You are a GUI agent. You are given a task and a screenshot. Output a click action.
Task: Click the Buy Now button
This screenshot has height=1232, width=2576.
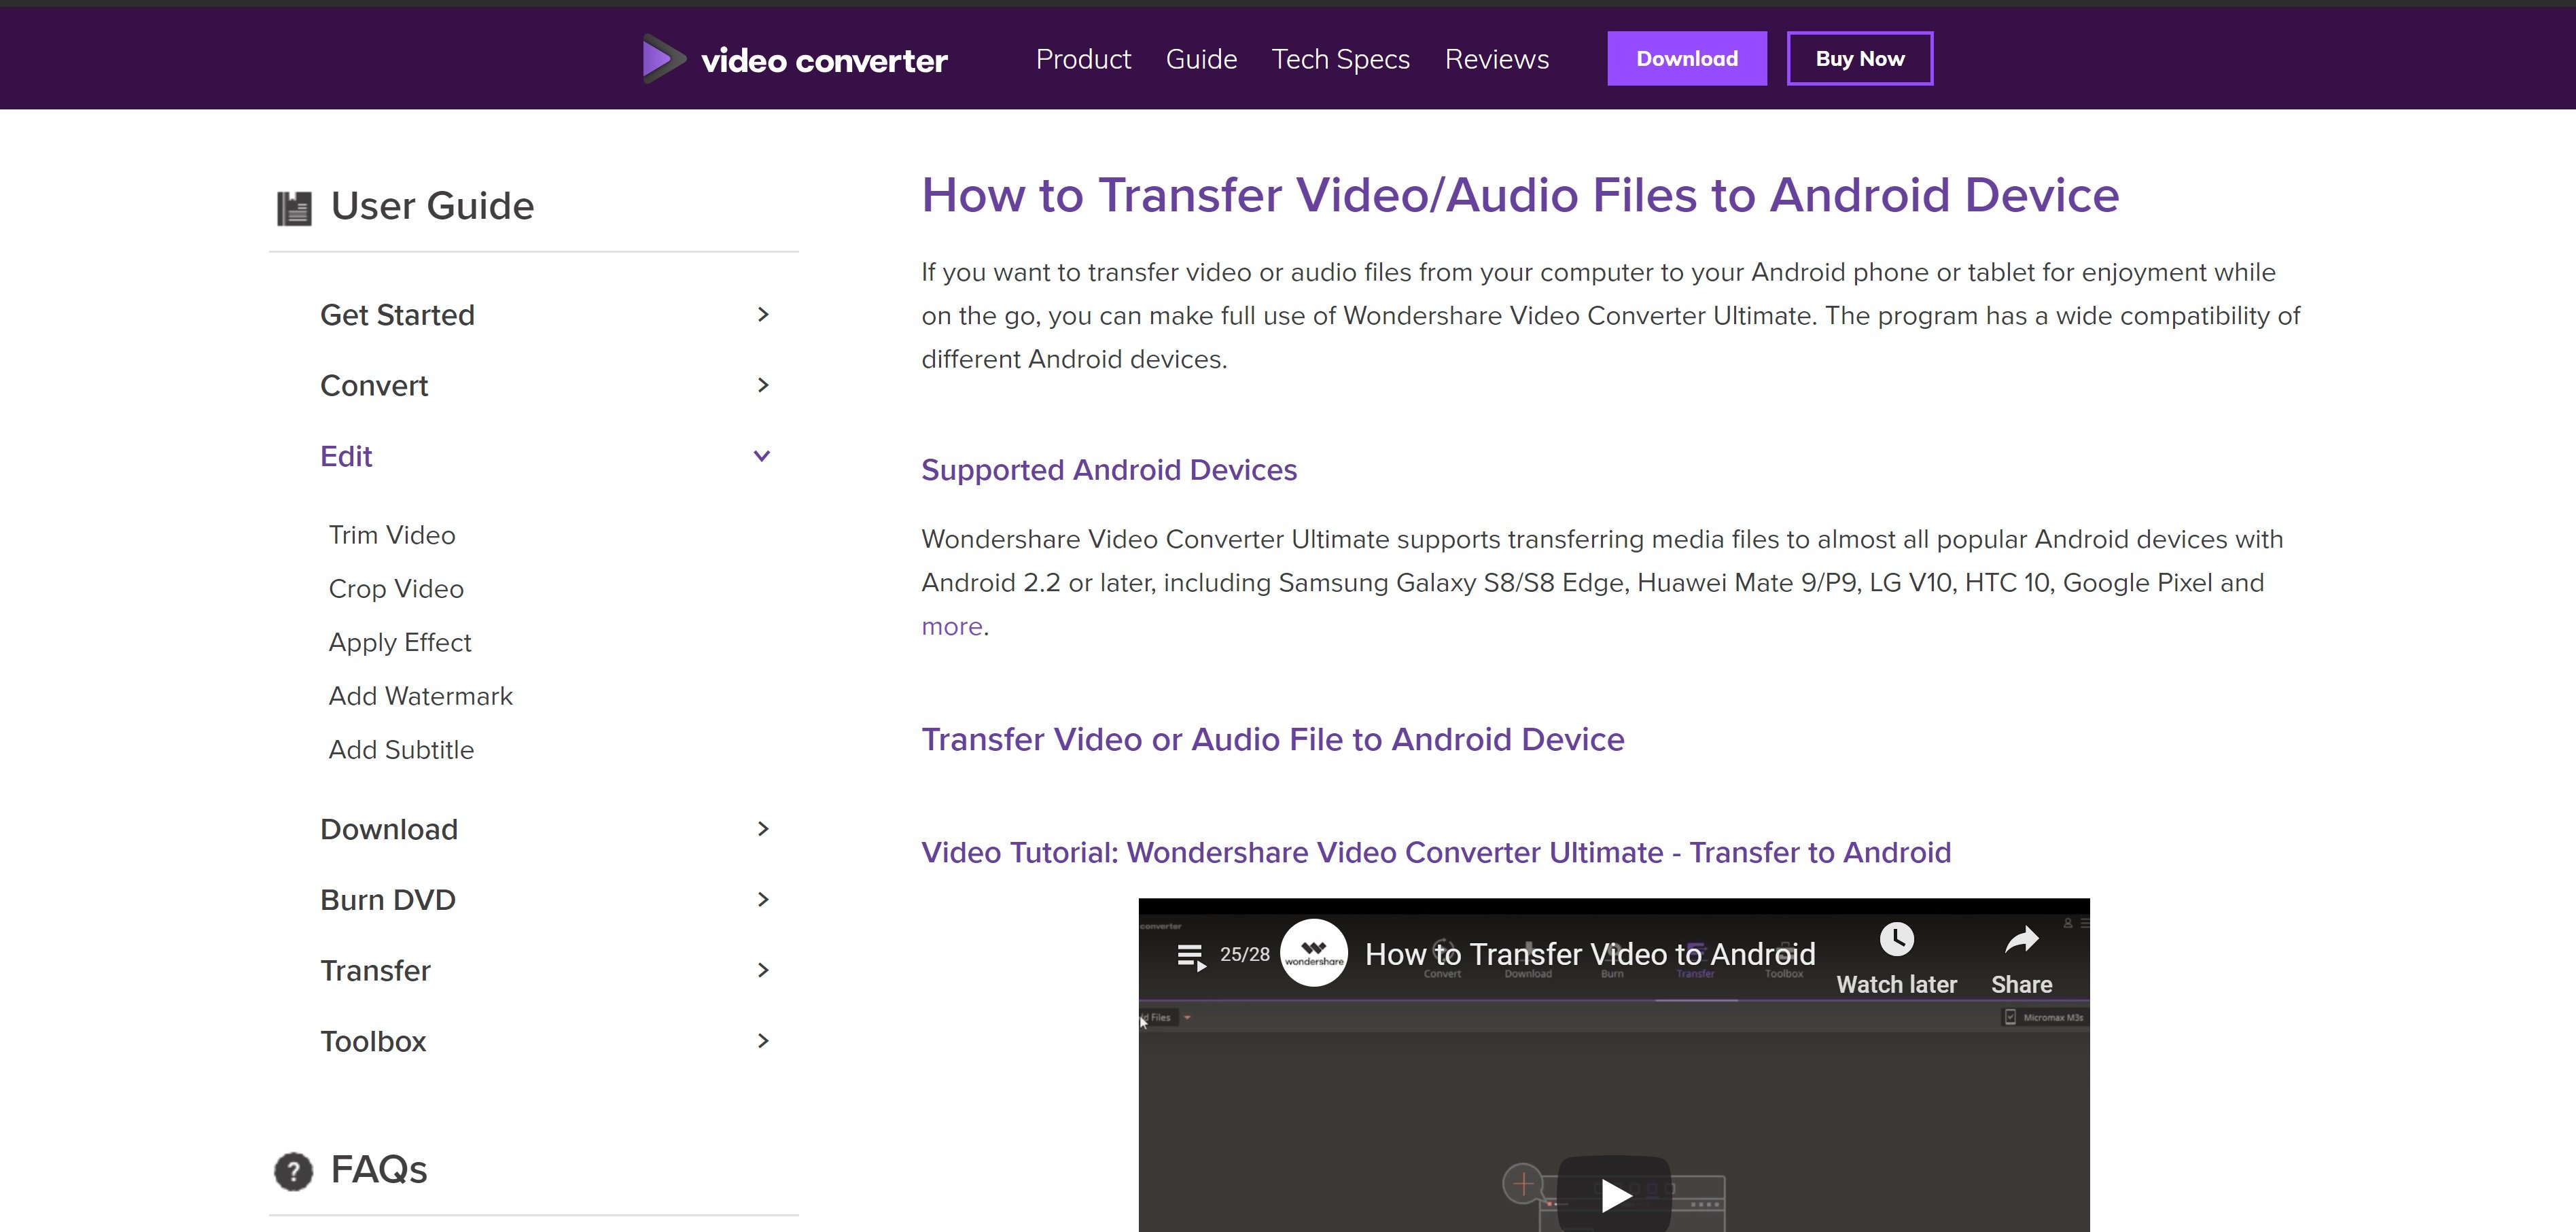pyautogui.click(x=1859, y=59)
